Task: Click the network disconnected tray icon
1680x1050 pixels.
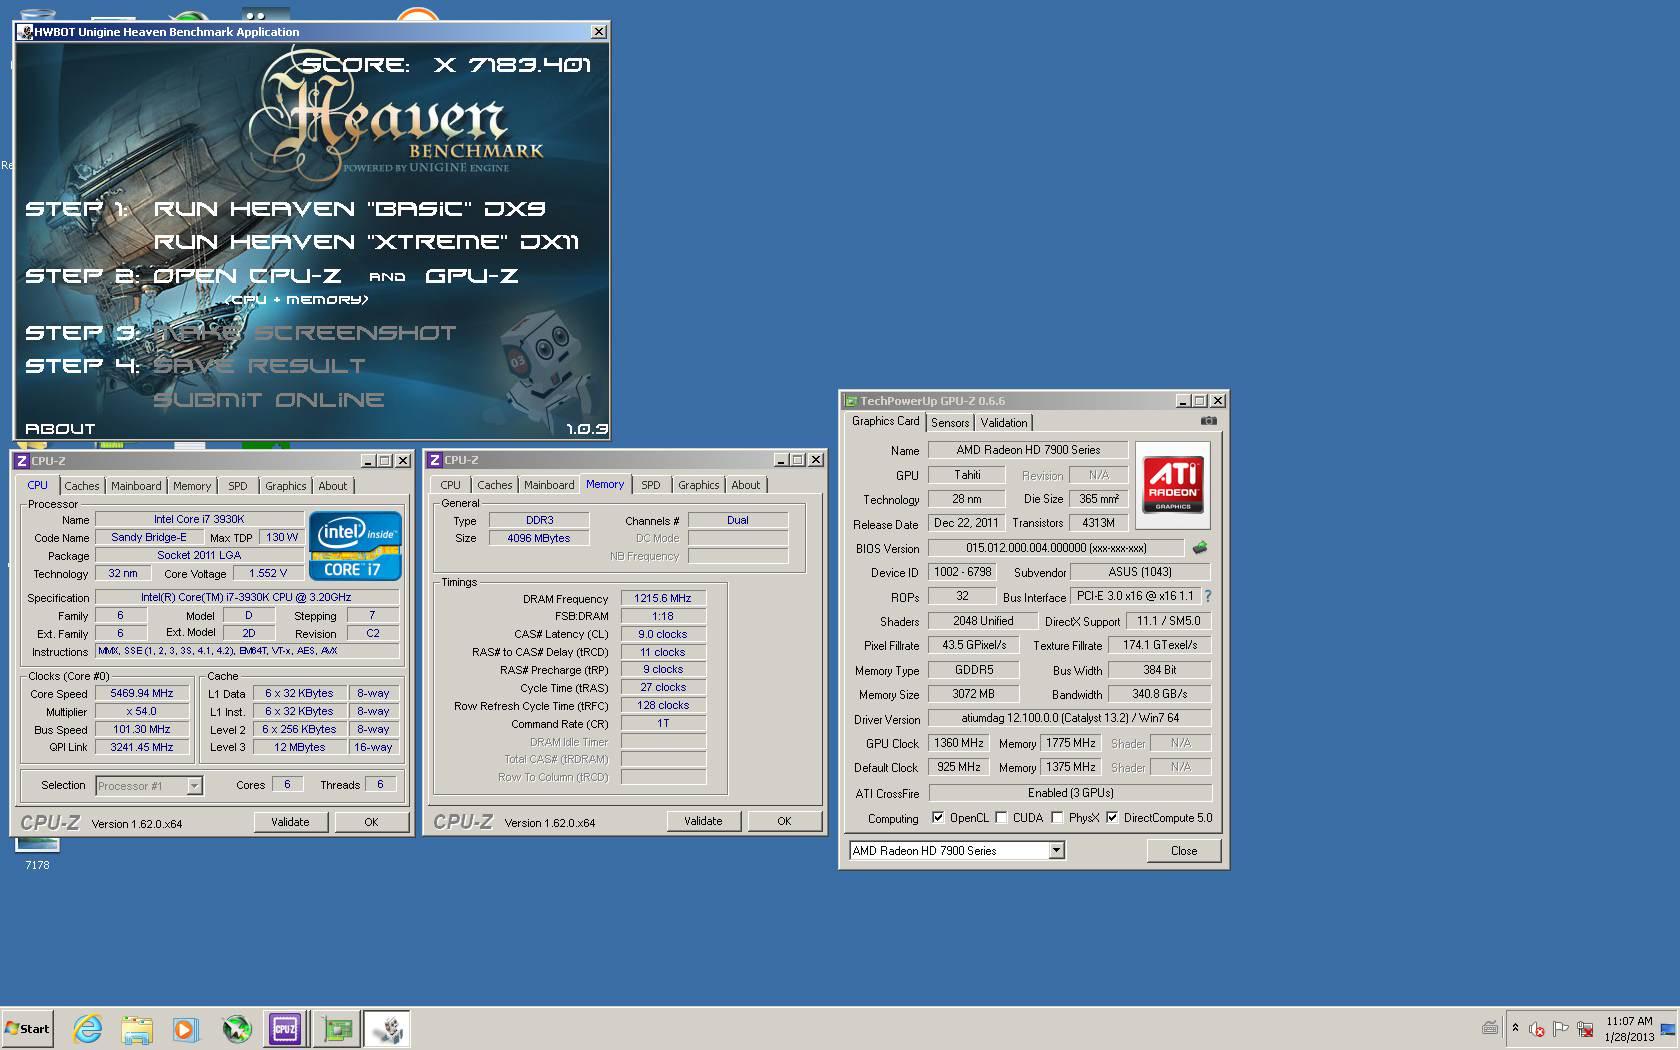Action: tap(1585, 1029)
